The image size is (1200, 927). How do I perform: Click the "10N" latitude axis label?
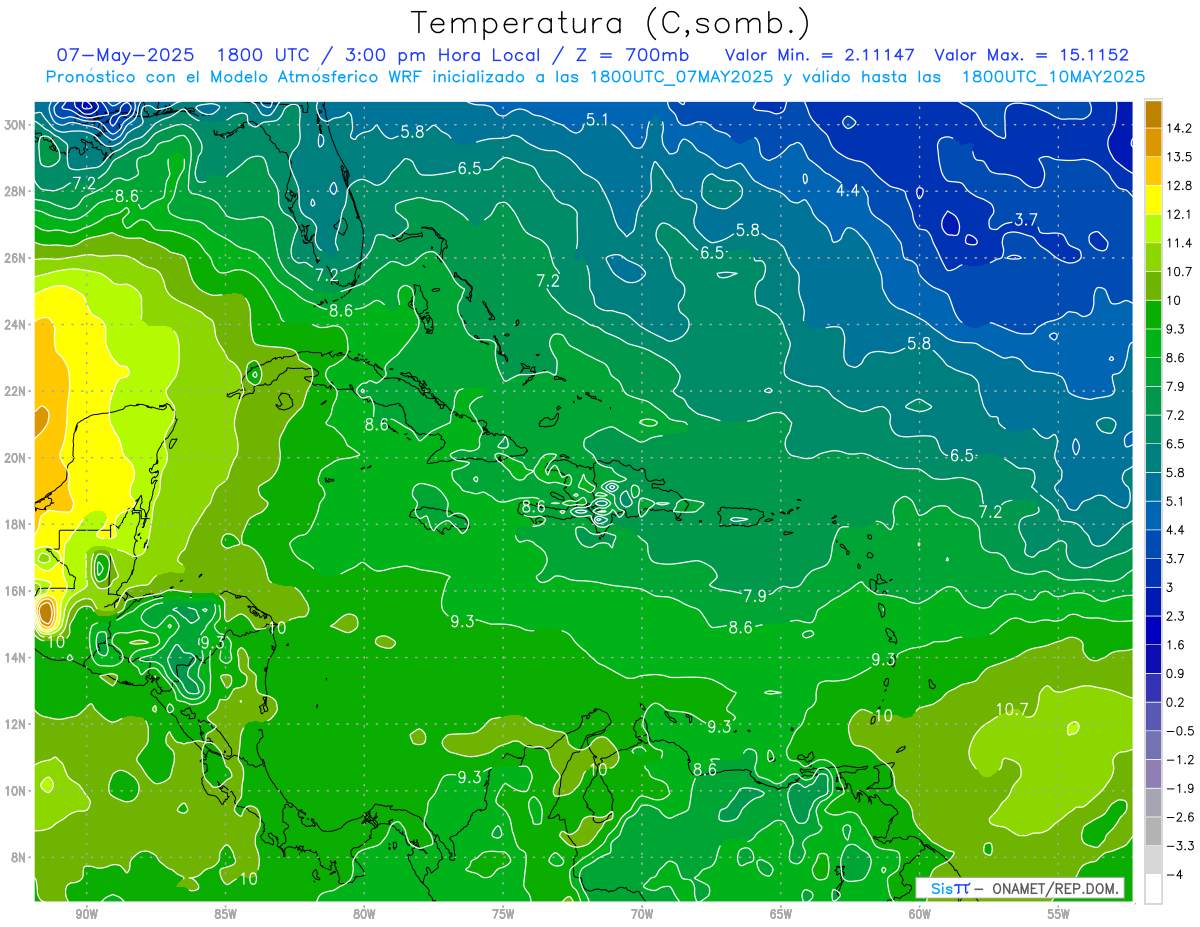pos(15,791)
